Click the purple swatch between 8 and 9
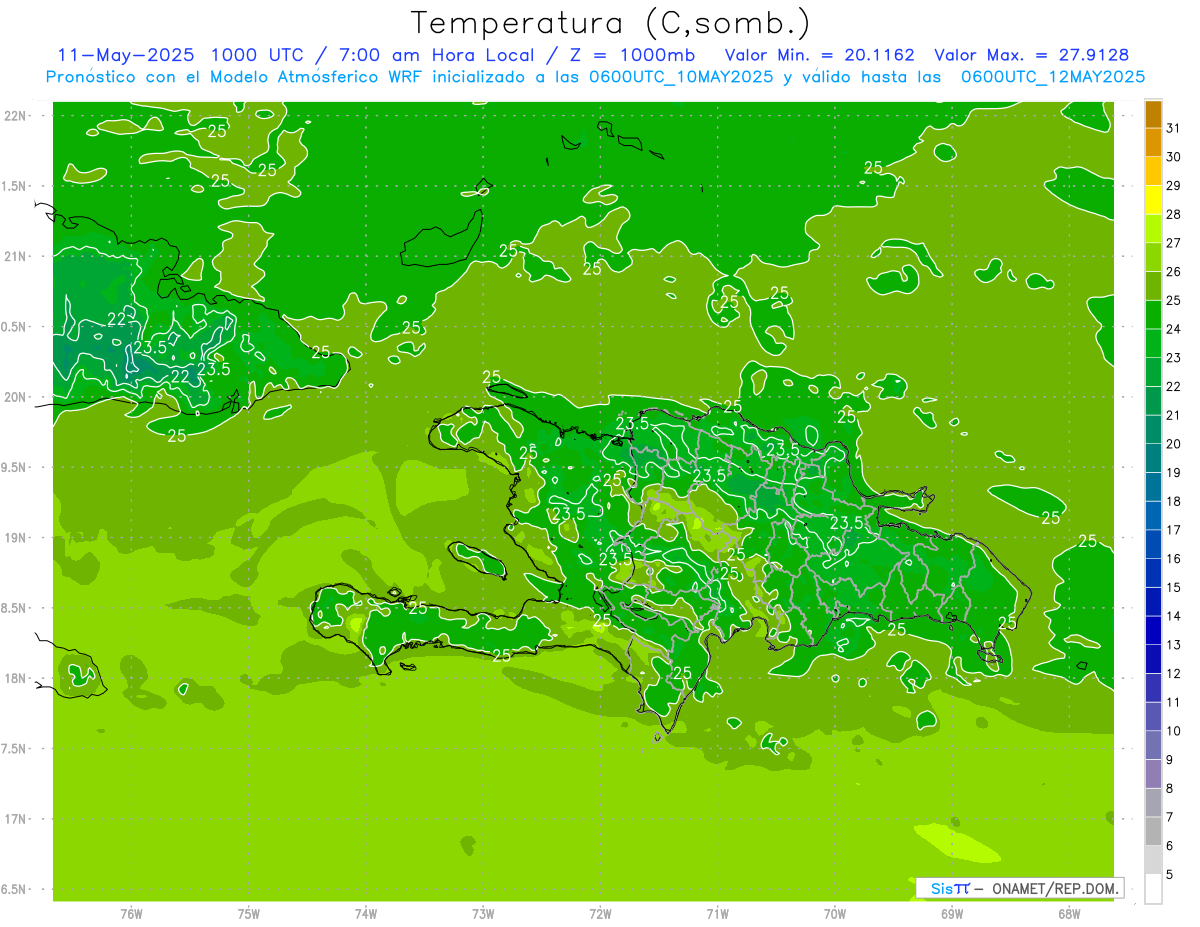 [1153, 774]
